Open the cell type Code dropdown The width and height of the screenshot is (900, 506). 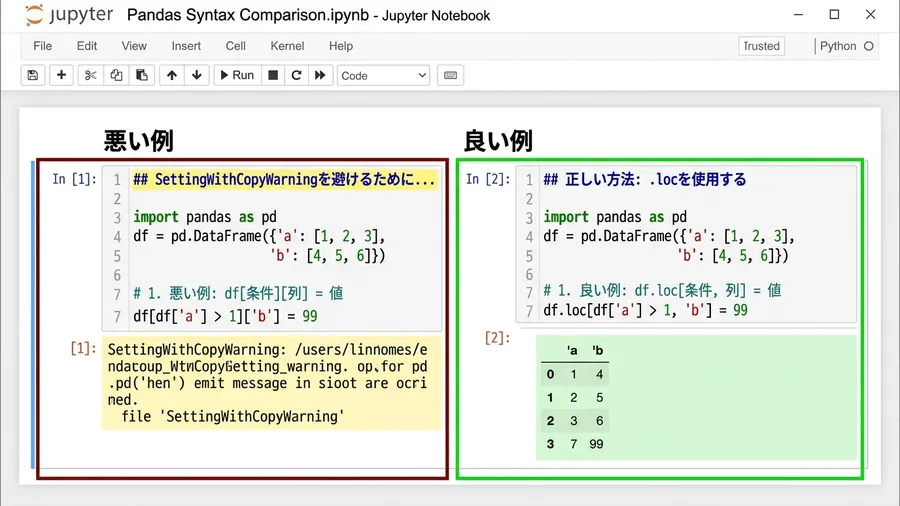[383, 76]
